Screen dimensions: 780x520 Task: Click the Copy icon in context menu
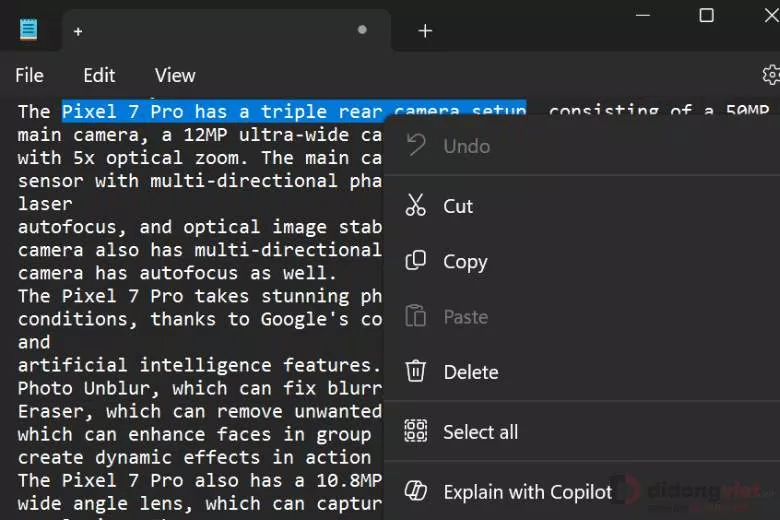(415, 261)
